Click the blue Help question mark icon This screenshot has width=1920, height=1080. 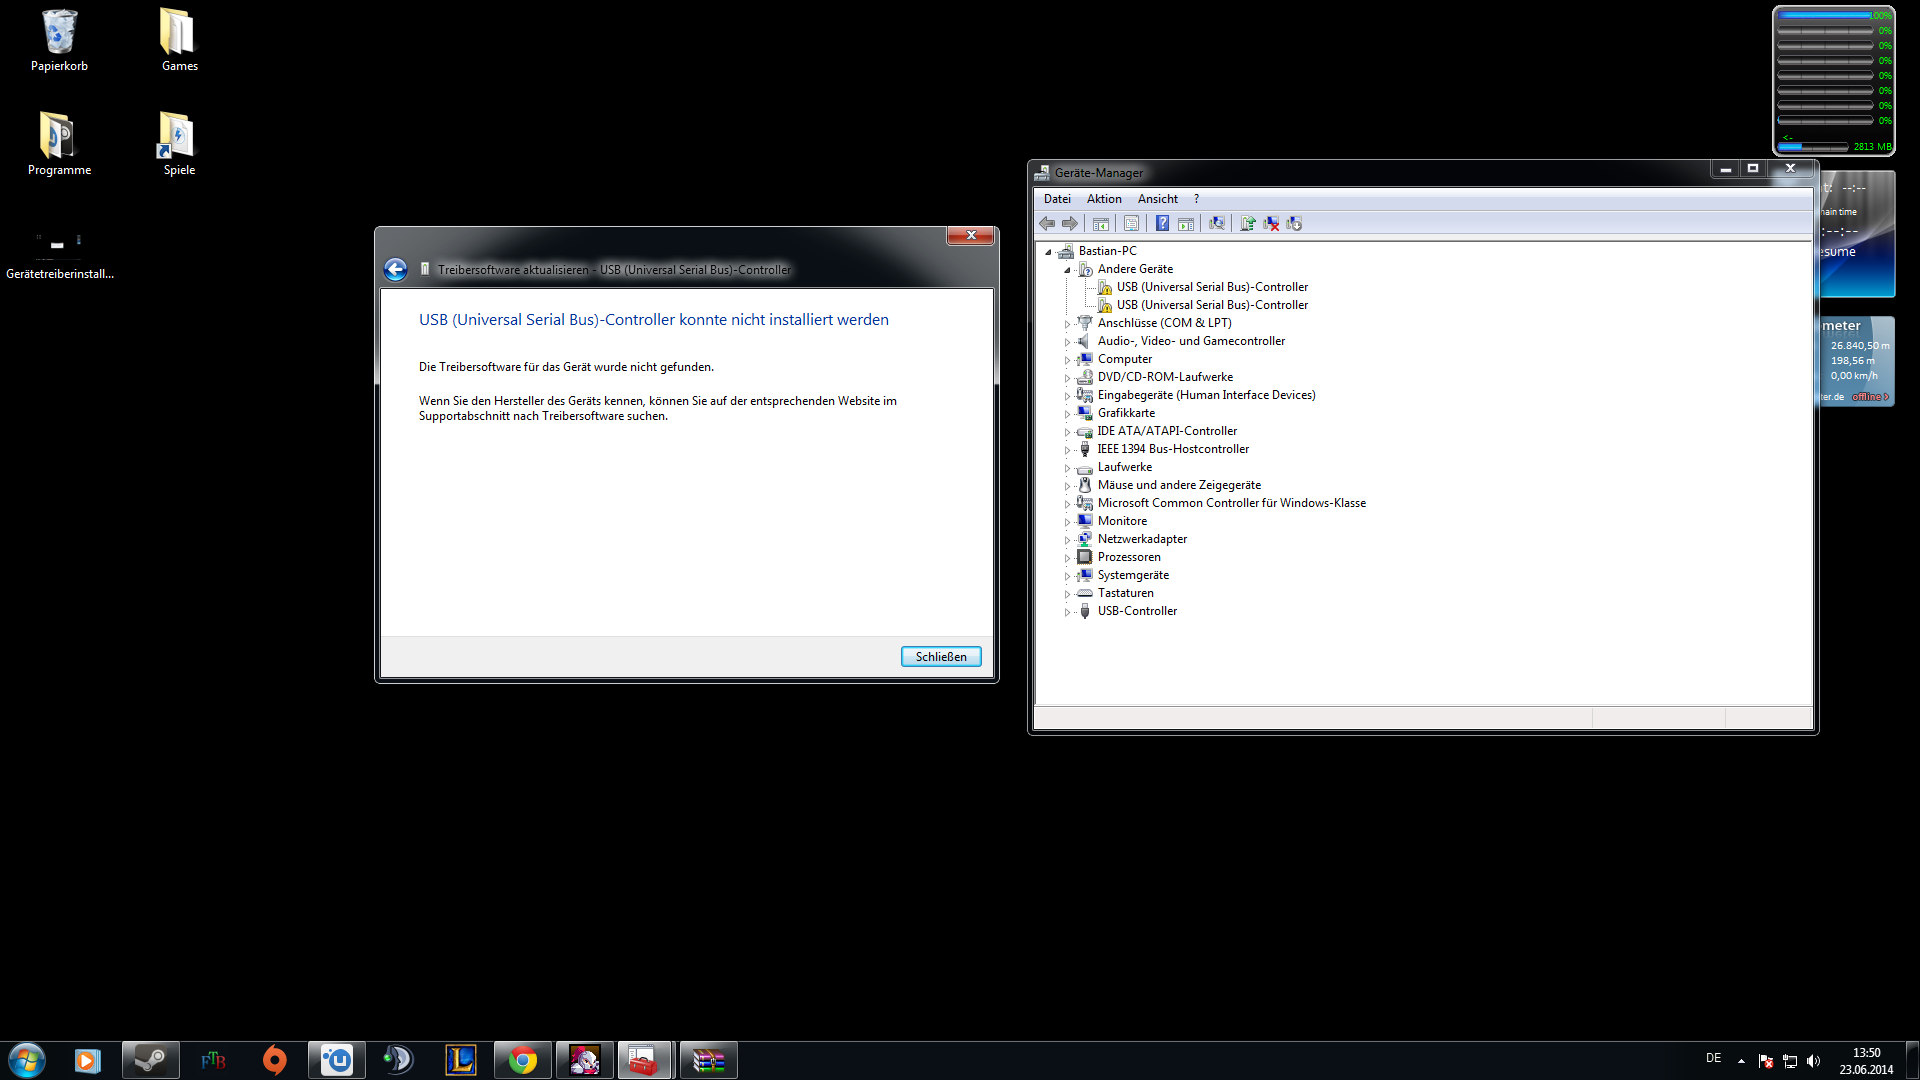tap(1162, 223)
